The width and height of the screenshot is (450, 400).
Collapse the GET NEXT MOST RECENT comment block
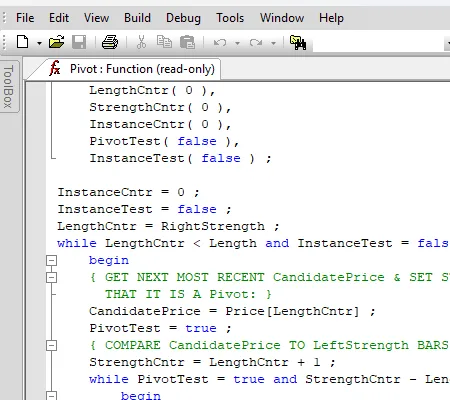click(51, 277)
